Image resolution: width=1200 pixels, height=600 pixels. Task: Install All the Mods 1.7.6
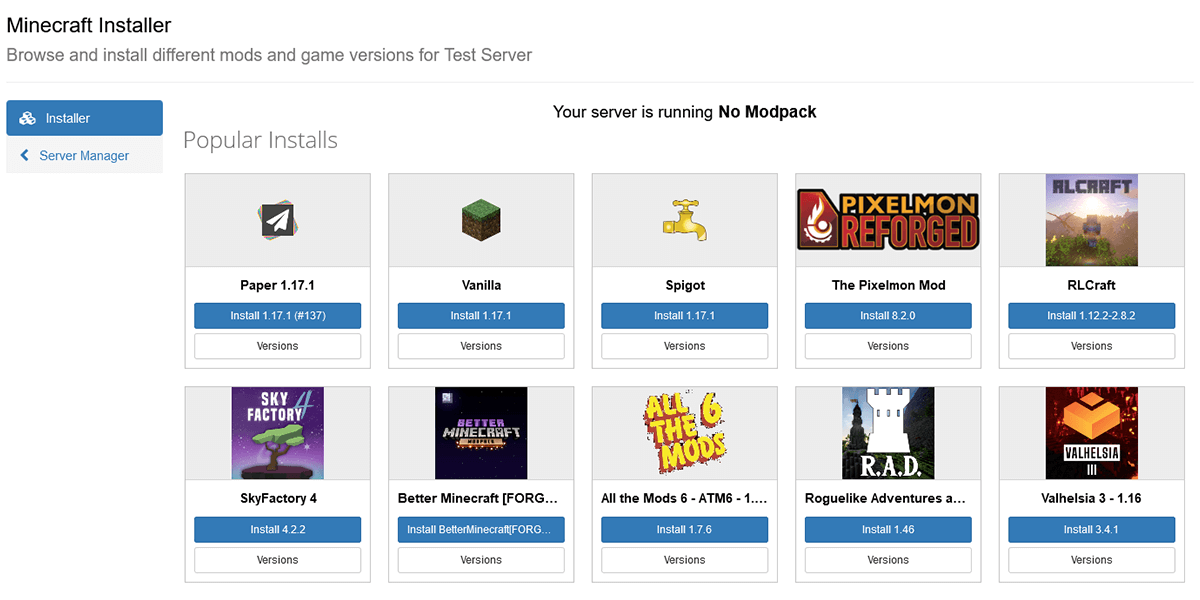click(685, 530)
